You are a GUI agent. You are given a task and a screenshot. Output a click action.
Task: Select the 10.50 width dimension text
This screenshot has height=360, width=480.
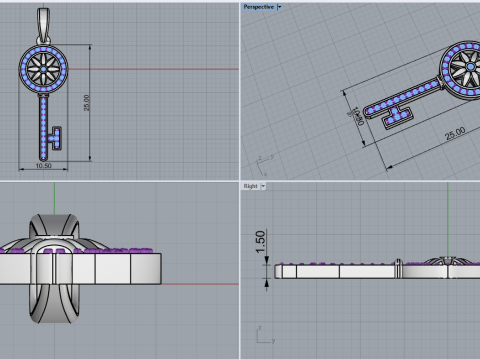[43, 166]
